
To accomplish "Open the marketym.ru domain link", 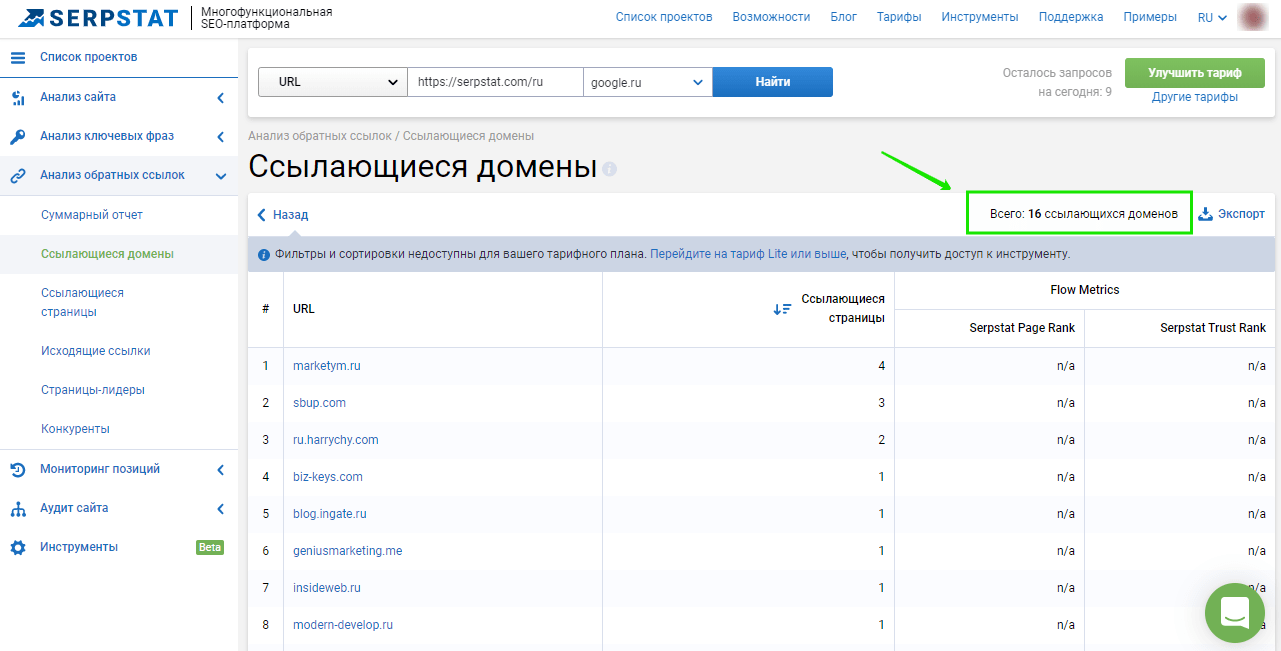I will [326, 366].
